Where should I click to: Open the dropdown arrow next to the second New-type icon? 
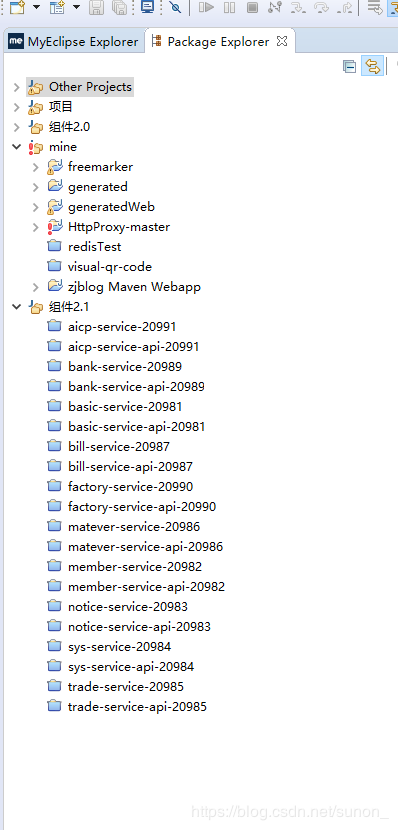click(x=76, y=7)
